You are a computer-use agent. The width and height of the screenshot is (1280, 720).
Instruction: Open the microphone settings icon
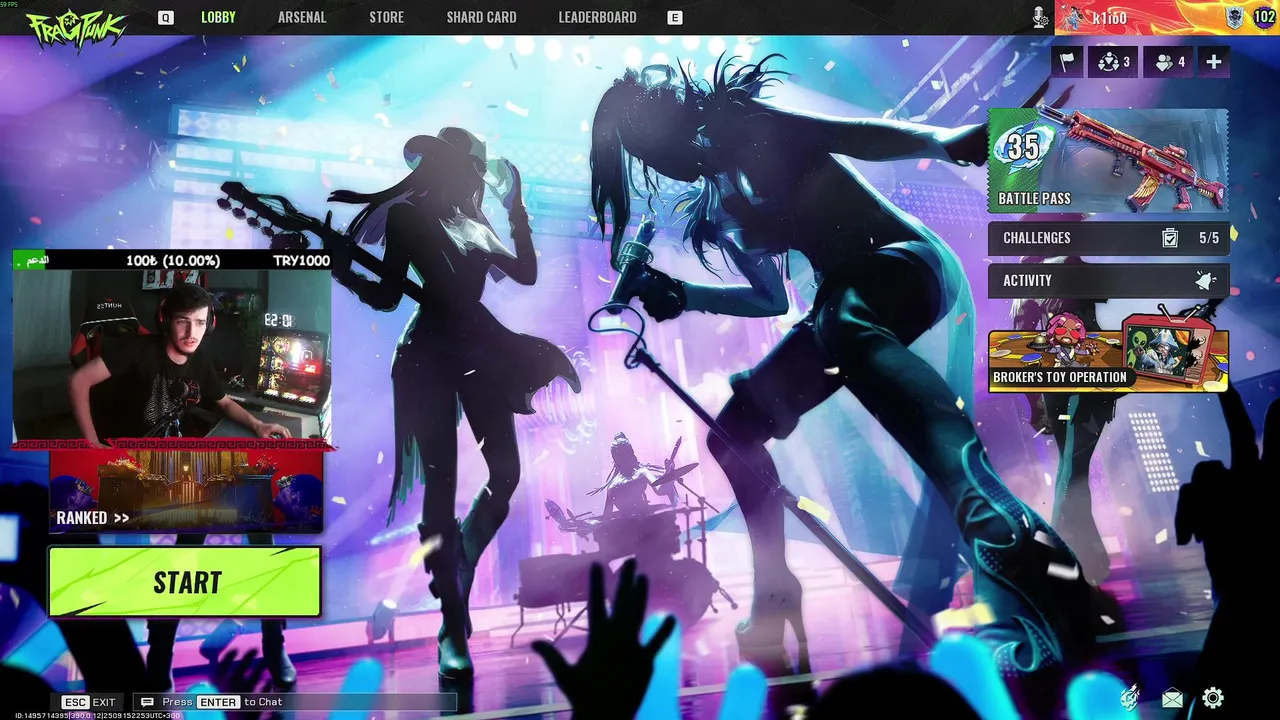(1041, 17)
